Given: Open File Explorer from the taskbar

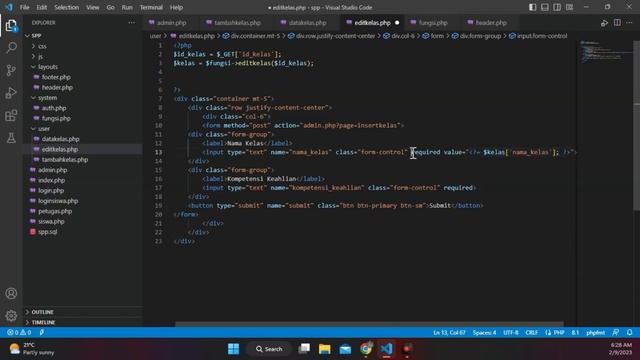Looking at the screenshot, I should point(324,349).
